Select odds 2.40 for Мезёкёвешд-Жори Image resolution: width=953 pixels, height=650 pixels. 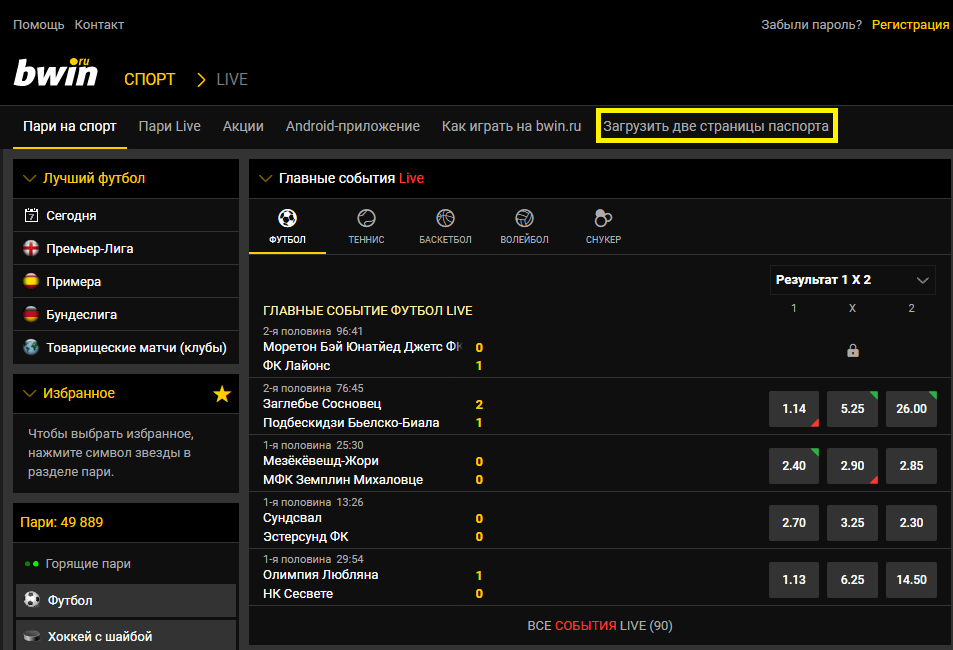coord(794,466)
